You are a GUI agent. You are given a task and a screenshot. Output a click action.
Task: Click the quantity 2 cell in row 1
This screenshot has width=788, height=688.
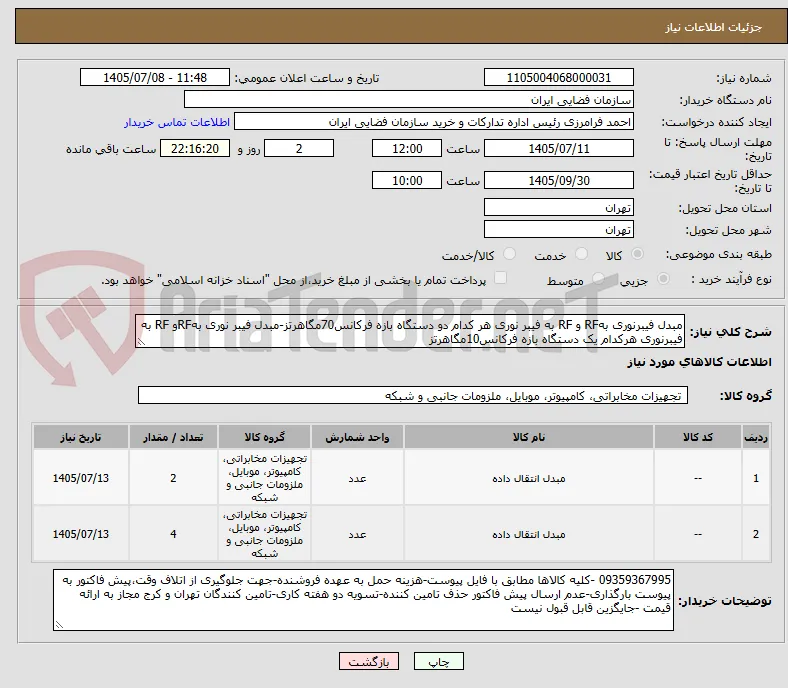173,478
